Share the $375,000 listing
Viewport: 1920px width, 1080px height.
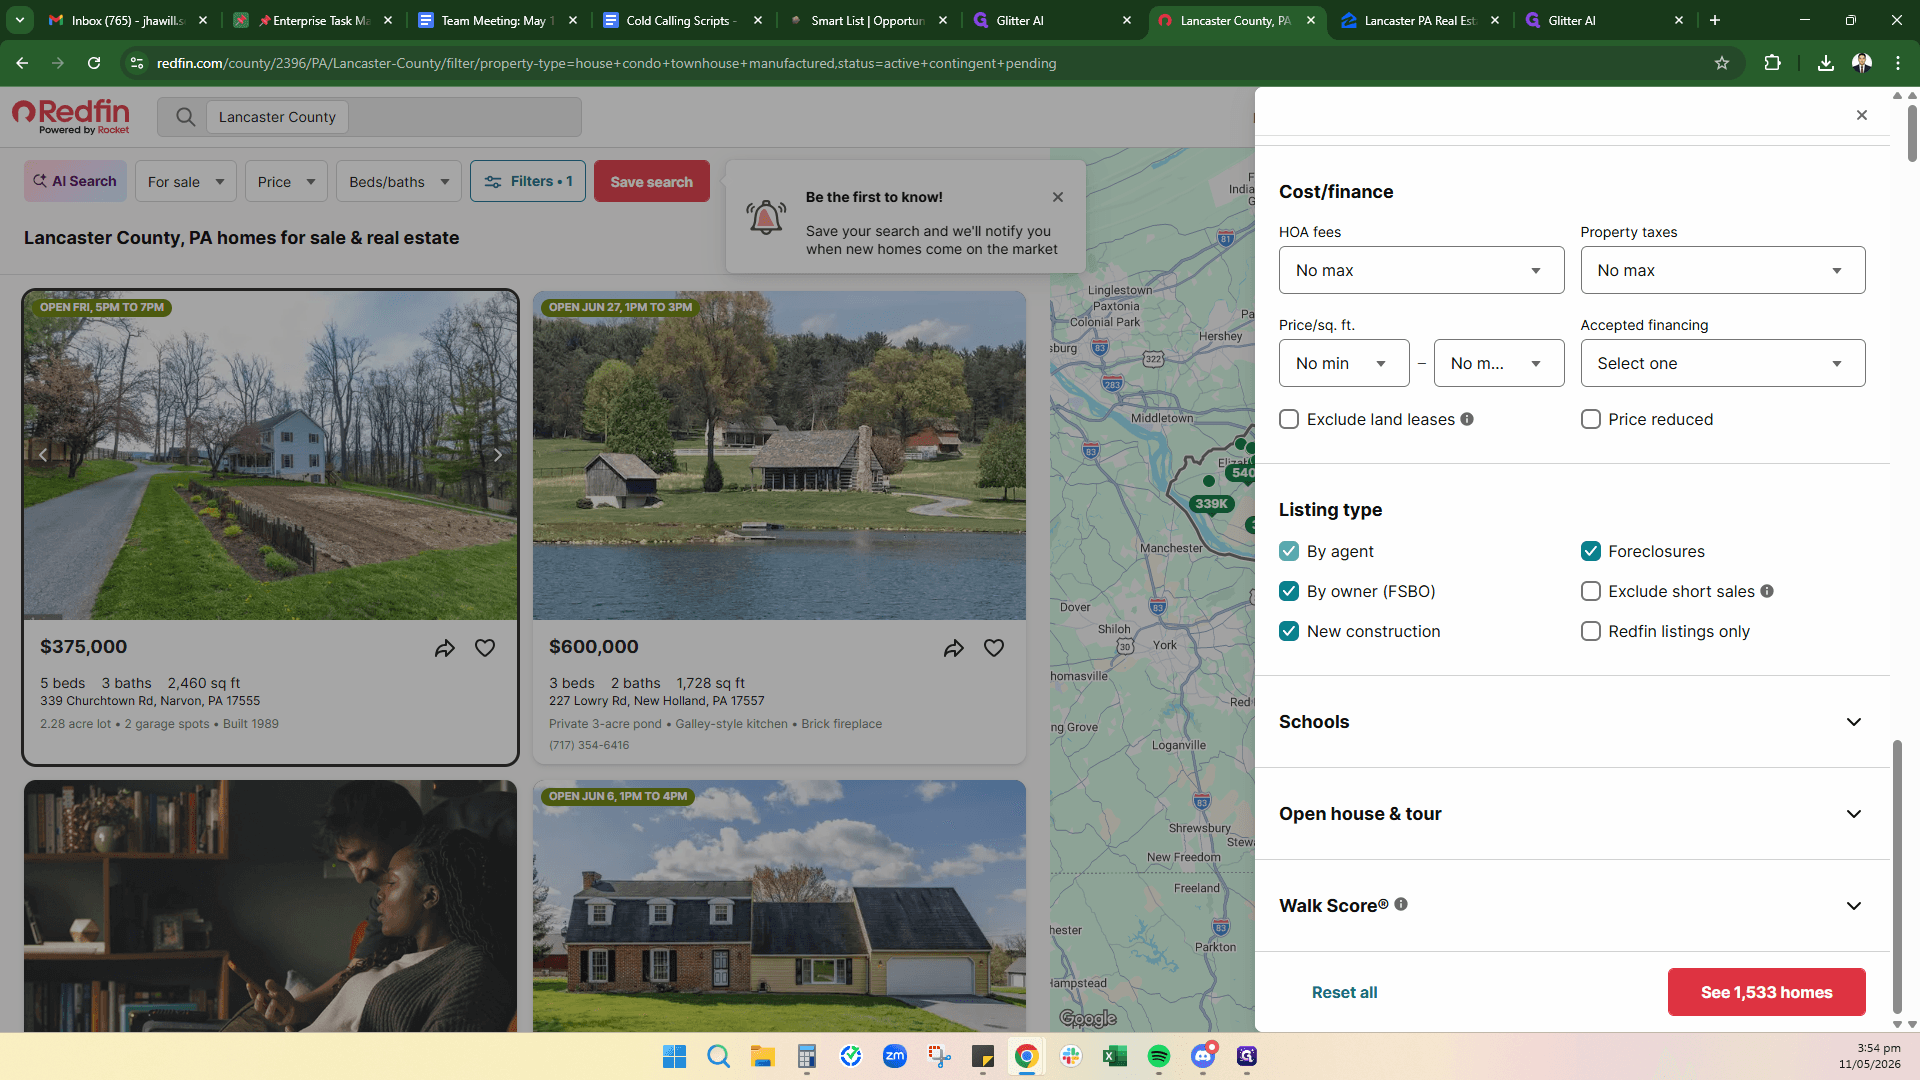[445, 648]
